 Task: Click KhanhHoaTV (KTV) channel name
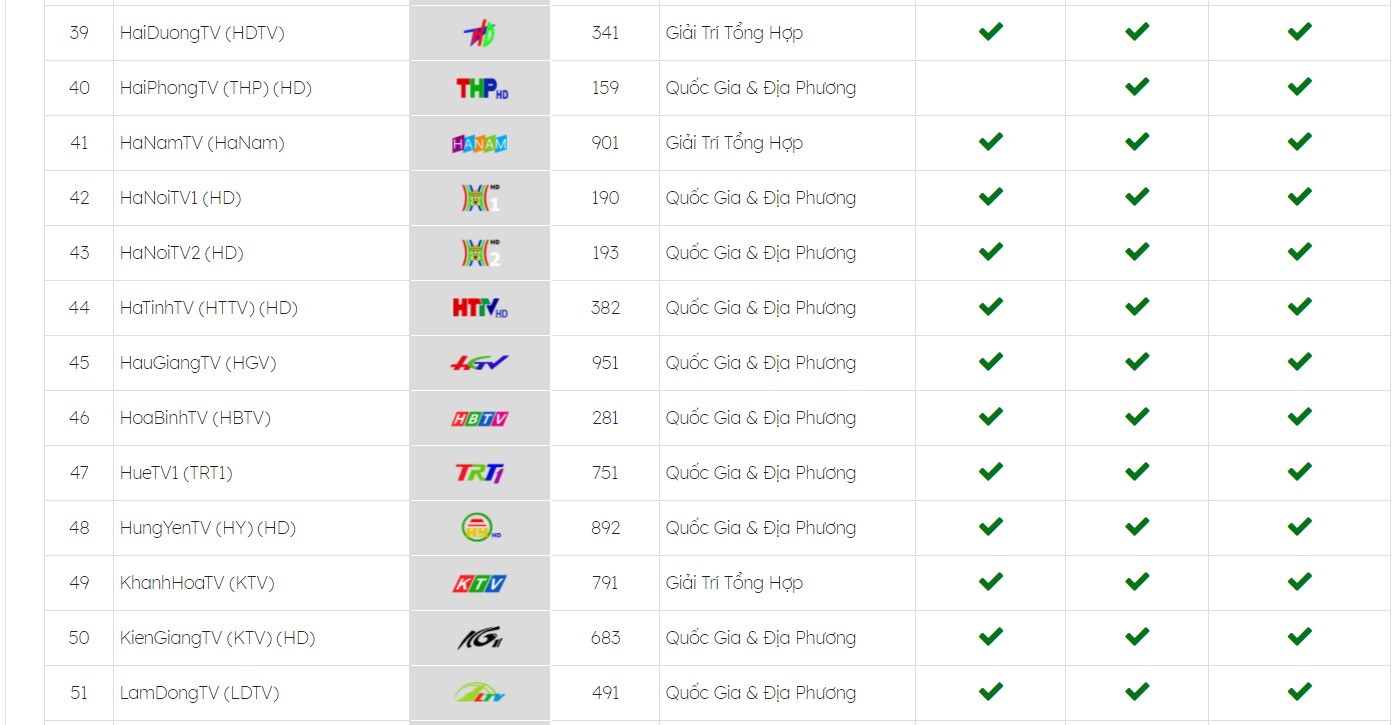tap(197, 583)
